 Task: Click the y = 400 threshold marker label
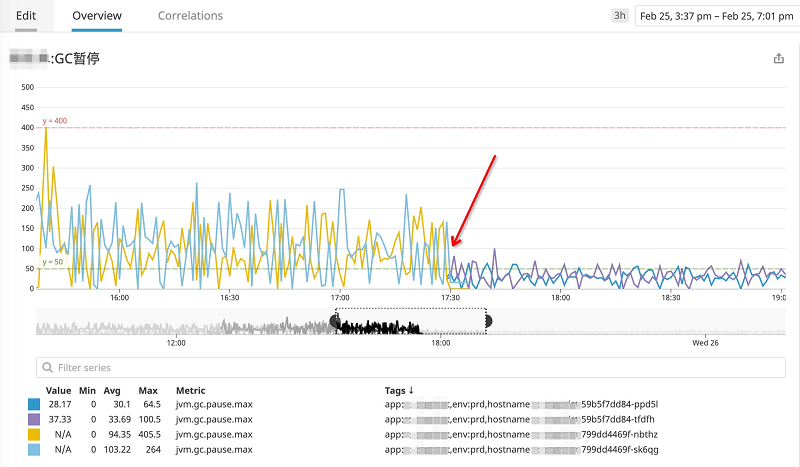(55, 122)
